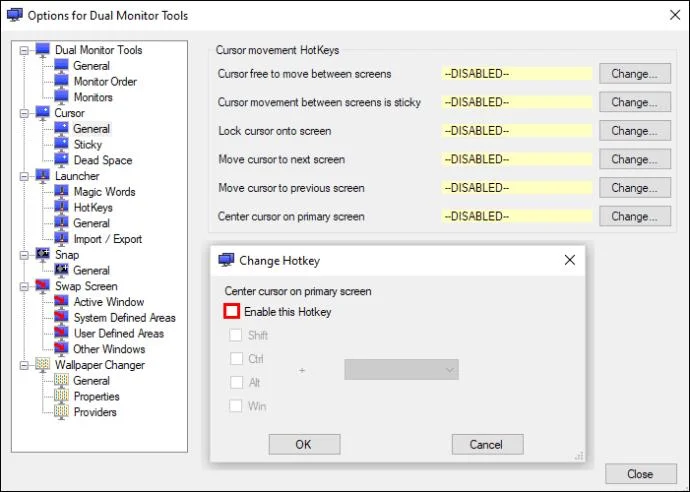Click the icon beside User Defined Areas
Image resolution: width=690 pixels, height=492 pixels.
[61, 333]
